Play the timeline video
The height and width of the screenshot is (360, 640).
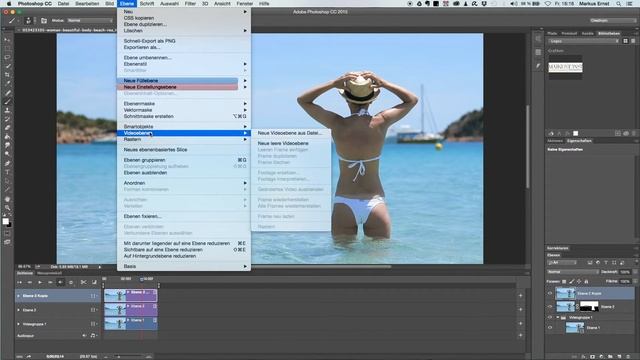click(x=40, y=282)
